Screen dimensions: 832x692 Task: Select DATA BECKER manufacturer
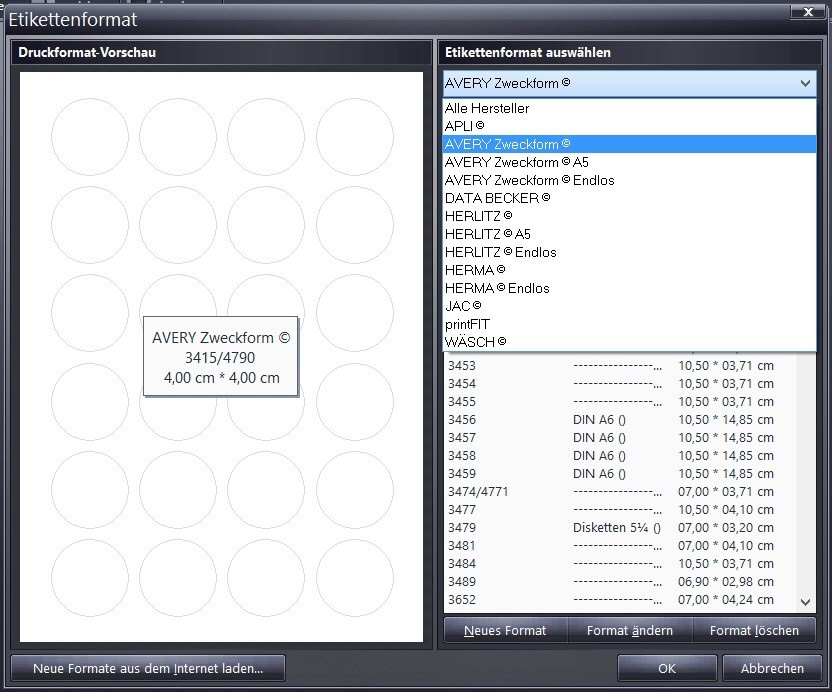tap(629, 198)
